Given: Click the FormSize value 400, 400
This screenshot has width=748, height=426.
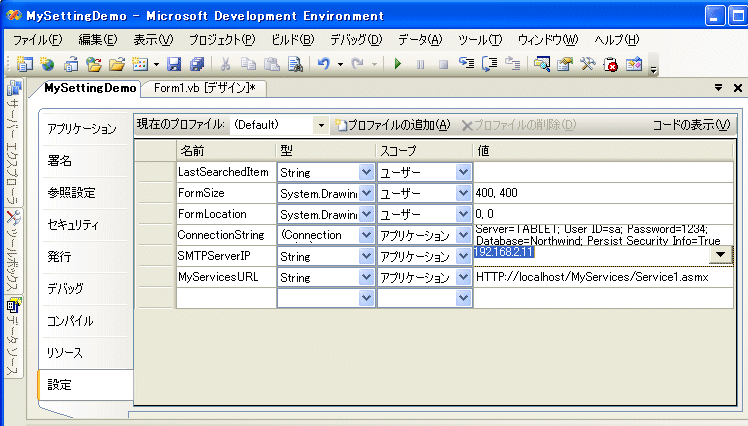Looking at the screenshot, I should 497,193.
